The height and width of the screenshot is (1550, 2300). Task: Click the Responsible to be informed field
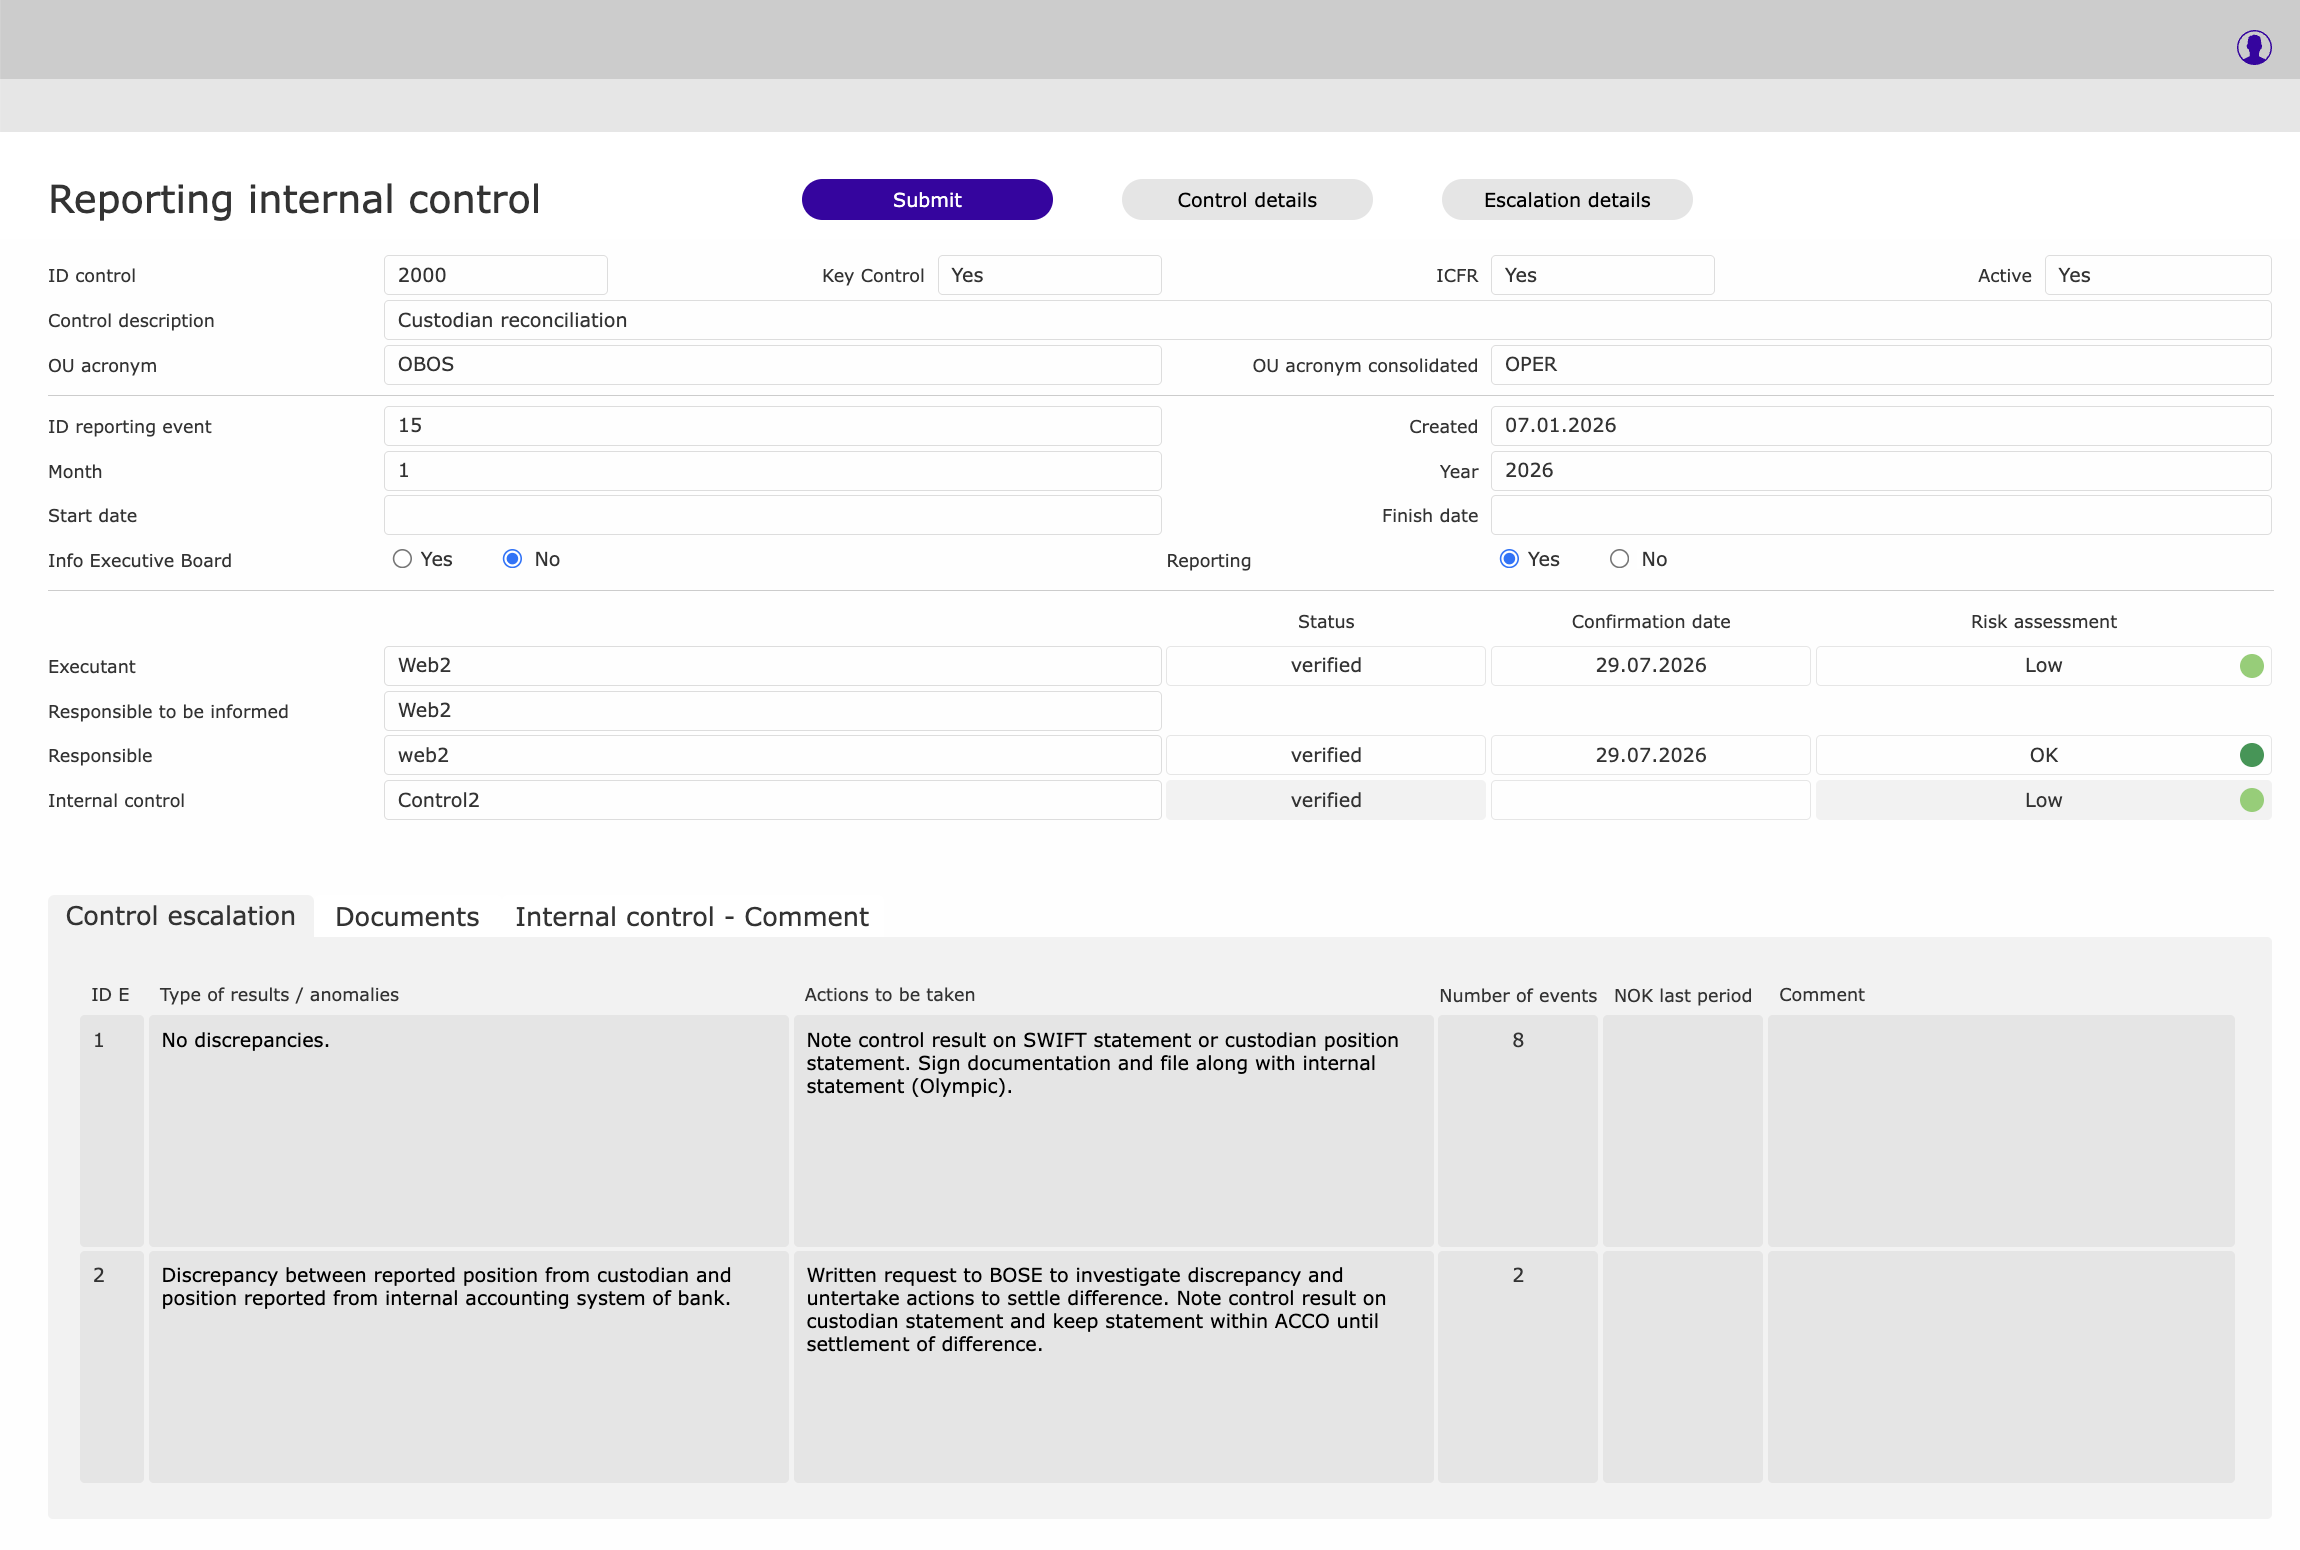click(x=773, y=711)
